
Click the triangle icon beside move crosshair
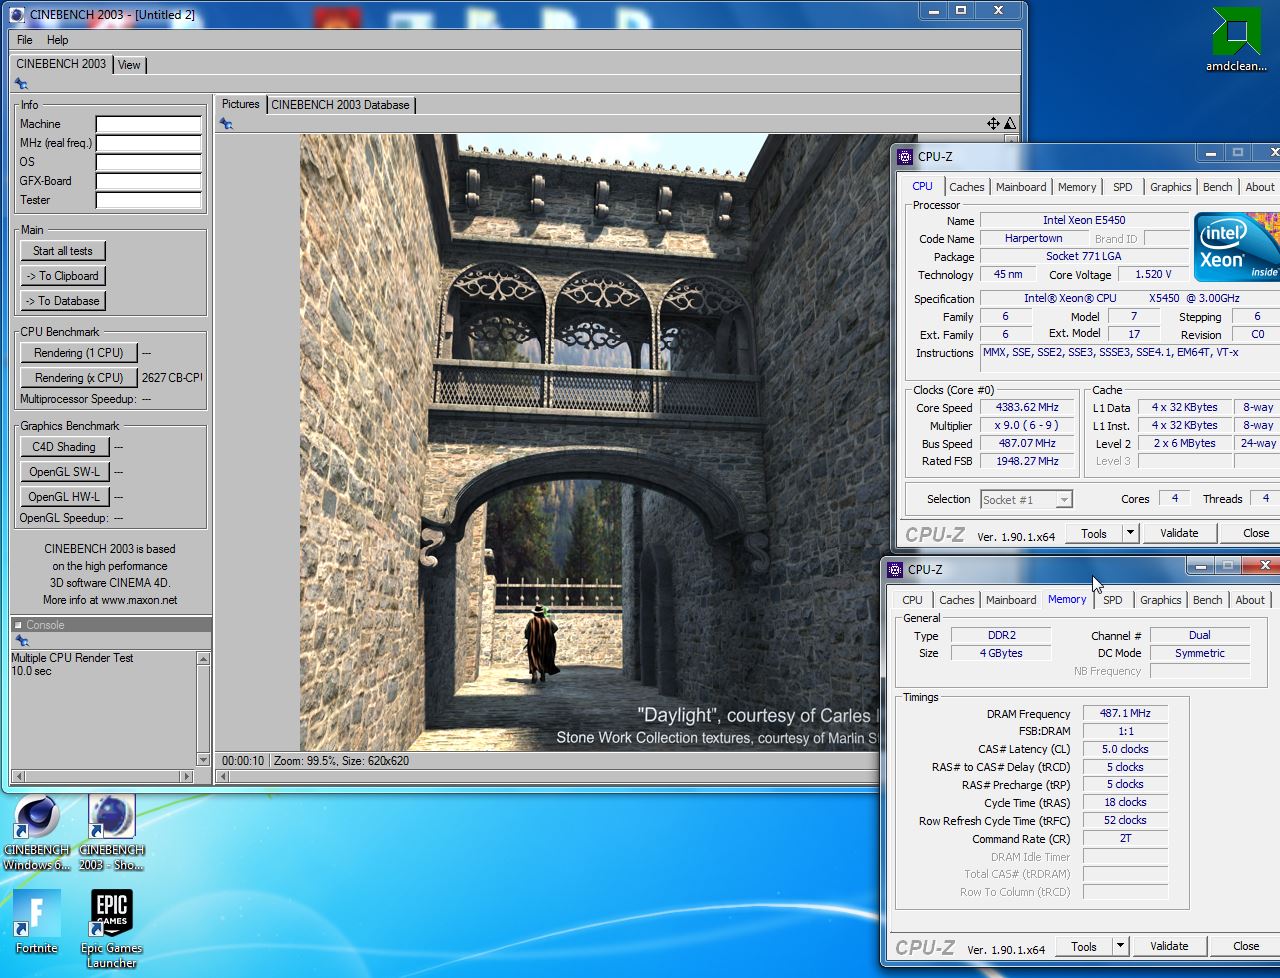pos(1009,124)
